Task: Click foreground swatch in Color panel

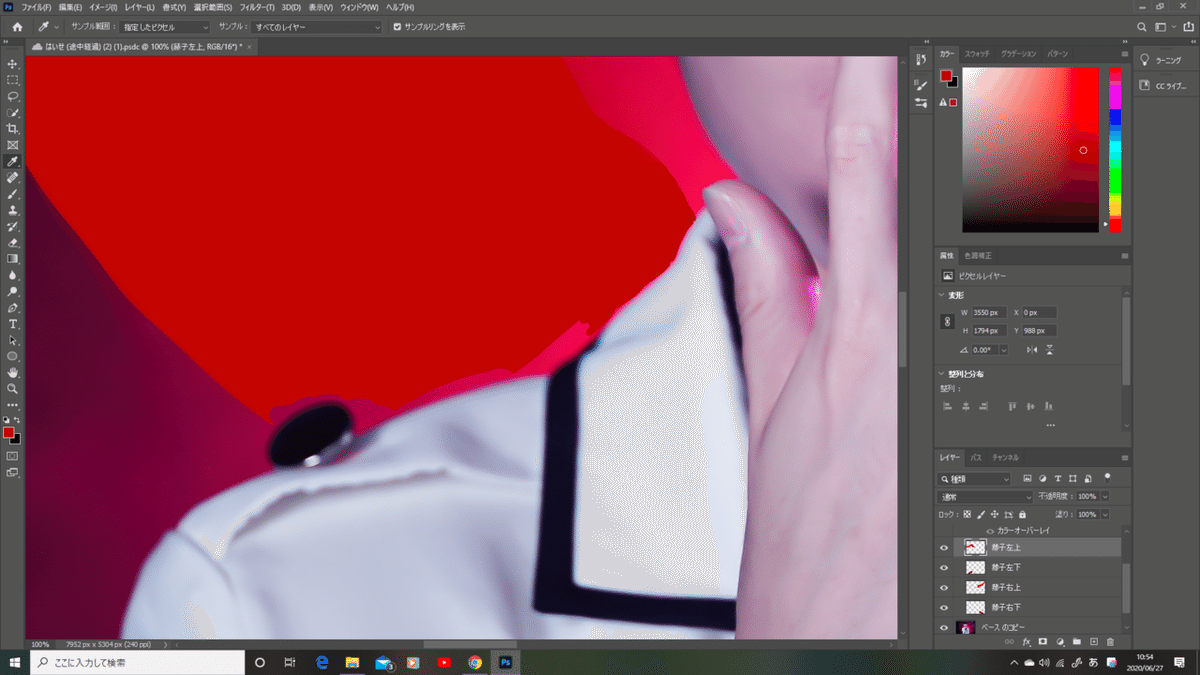Action: (945, 75)
